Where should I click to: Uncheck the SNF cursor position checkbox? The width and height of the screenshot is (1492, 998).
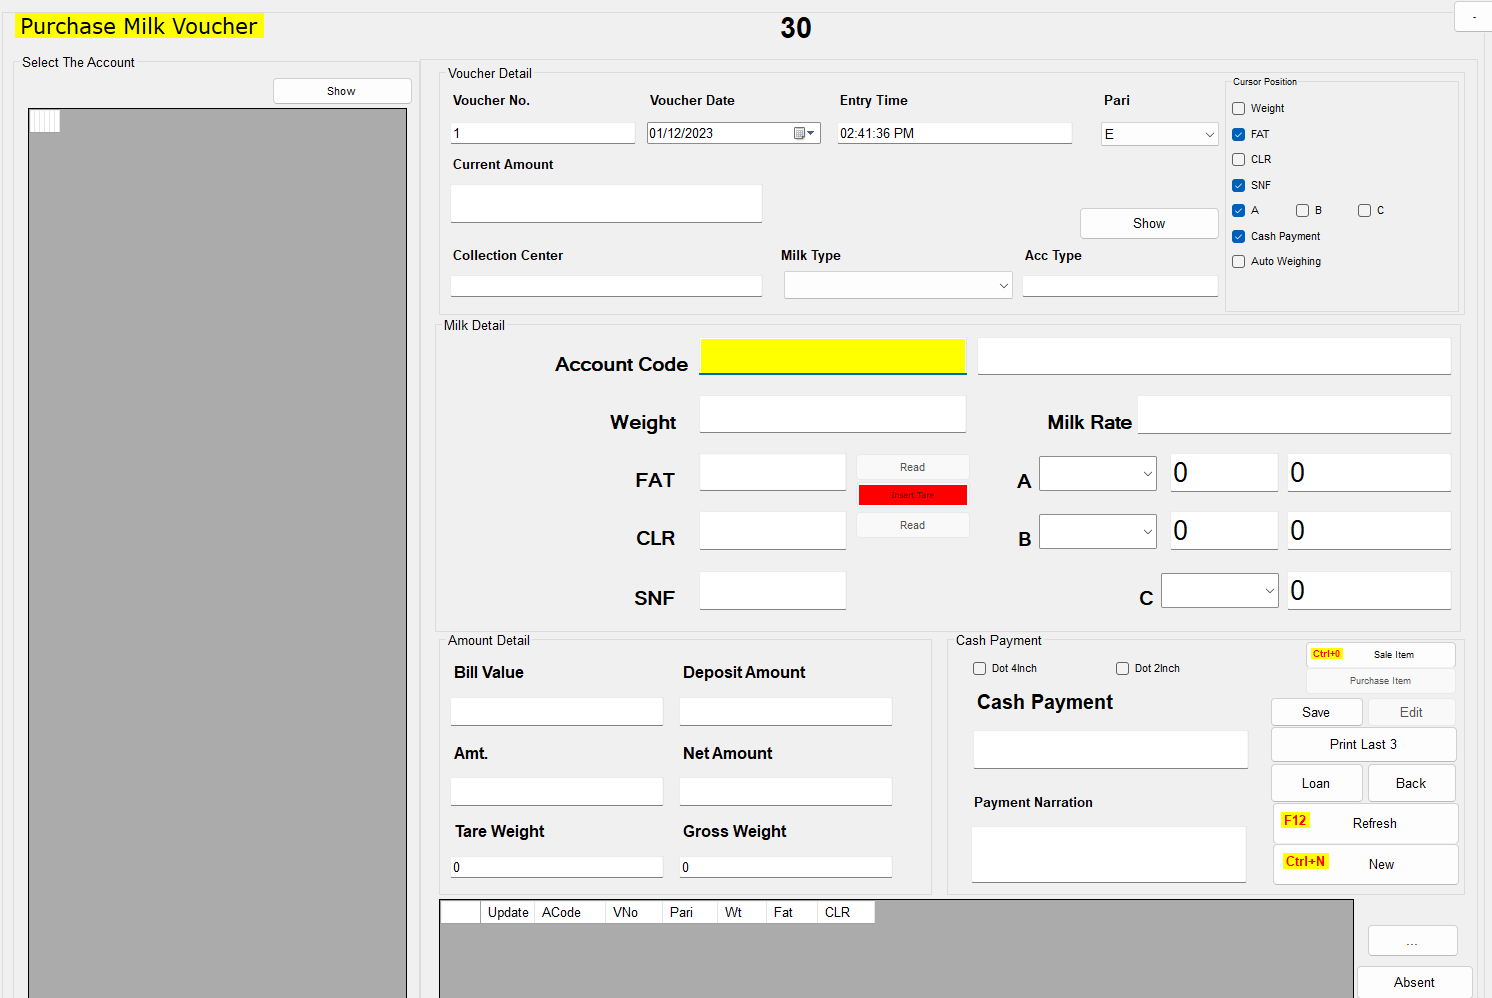1238,185
